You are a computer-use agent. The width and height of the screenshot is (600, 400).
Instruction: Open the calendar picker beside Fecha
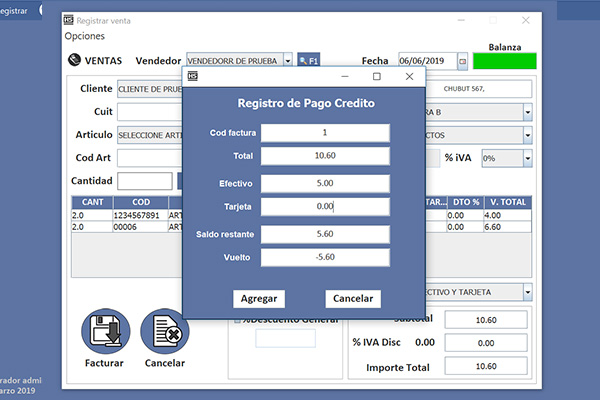point(463,61)
